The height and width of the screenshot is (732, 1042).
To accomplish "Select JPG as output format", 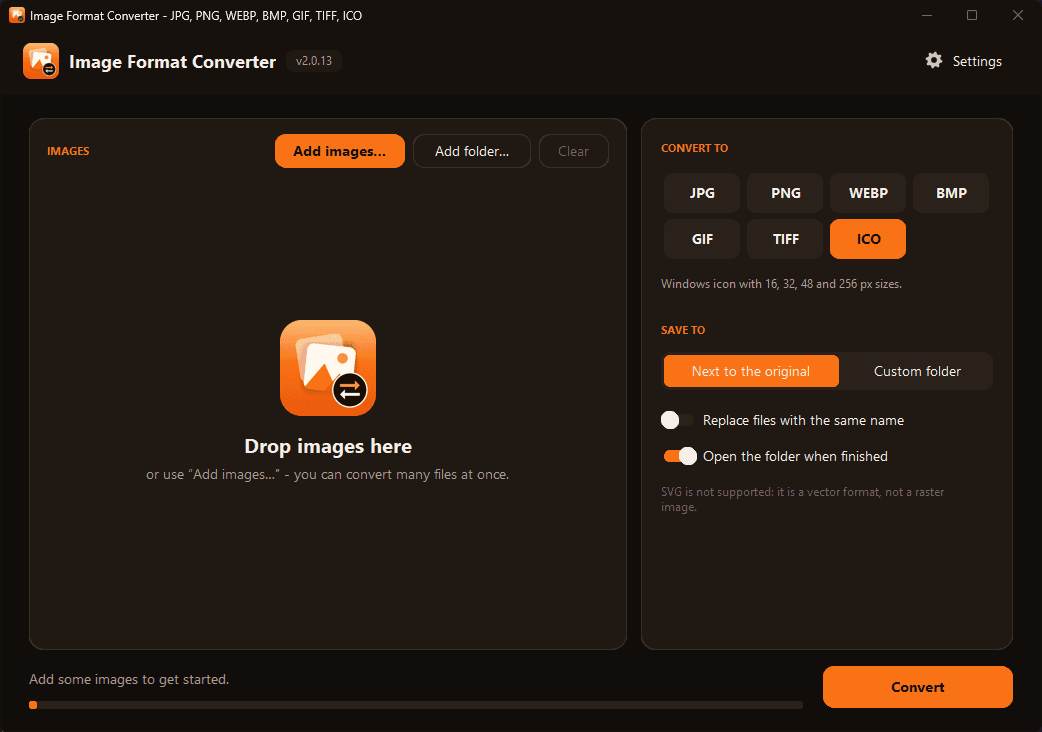I will click(x=702, y=193).
